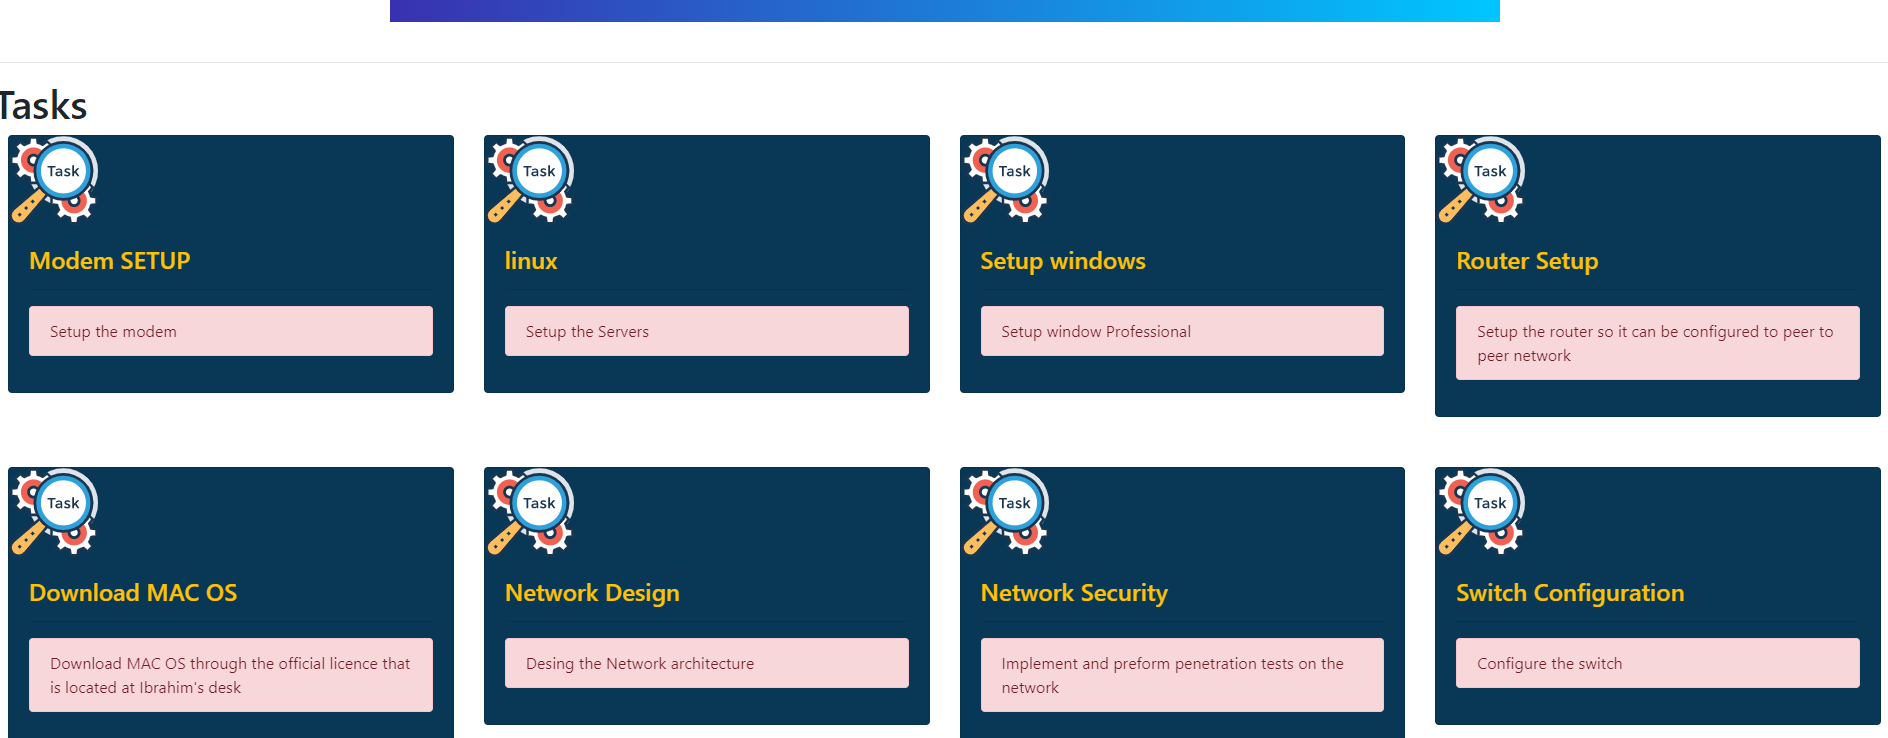Screen dimensions: 1888x738
Task: Click the Task icon on linux card
Action: pos(530,180)
